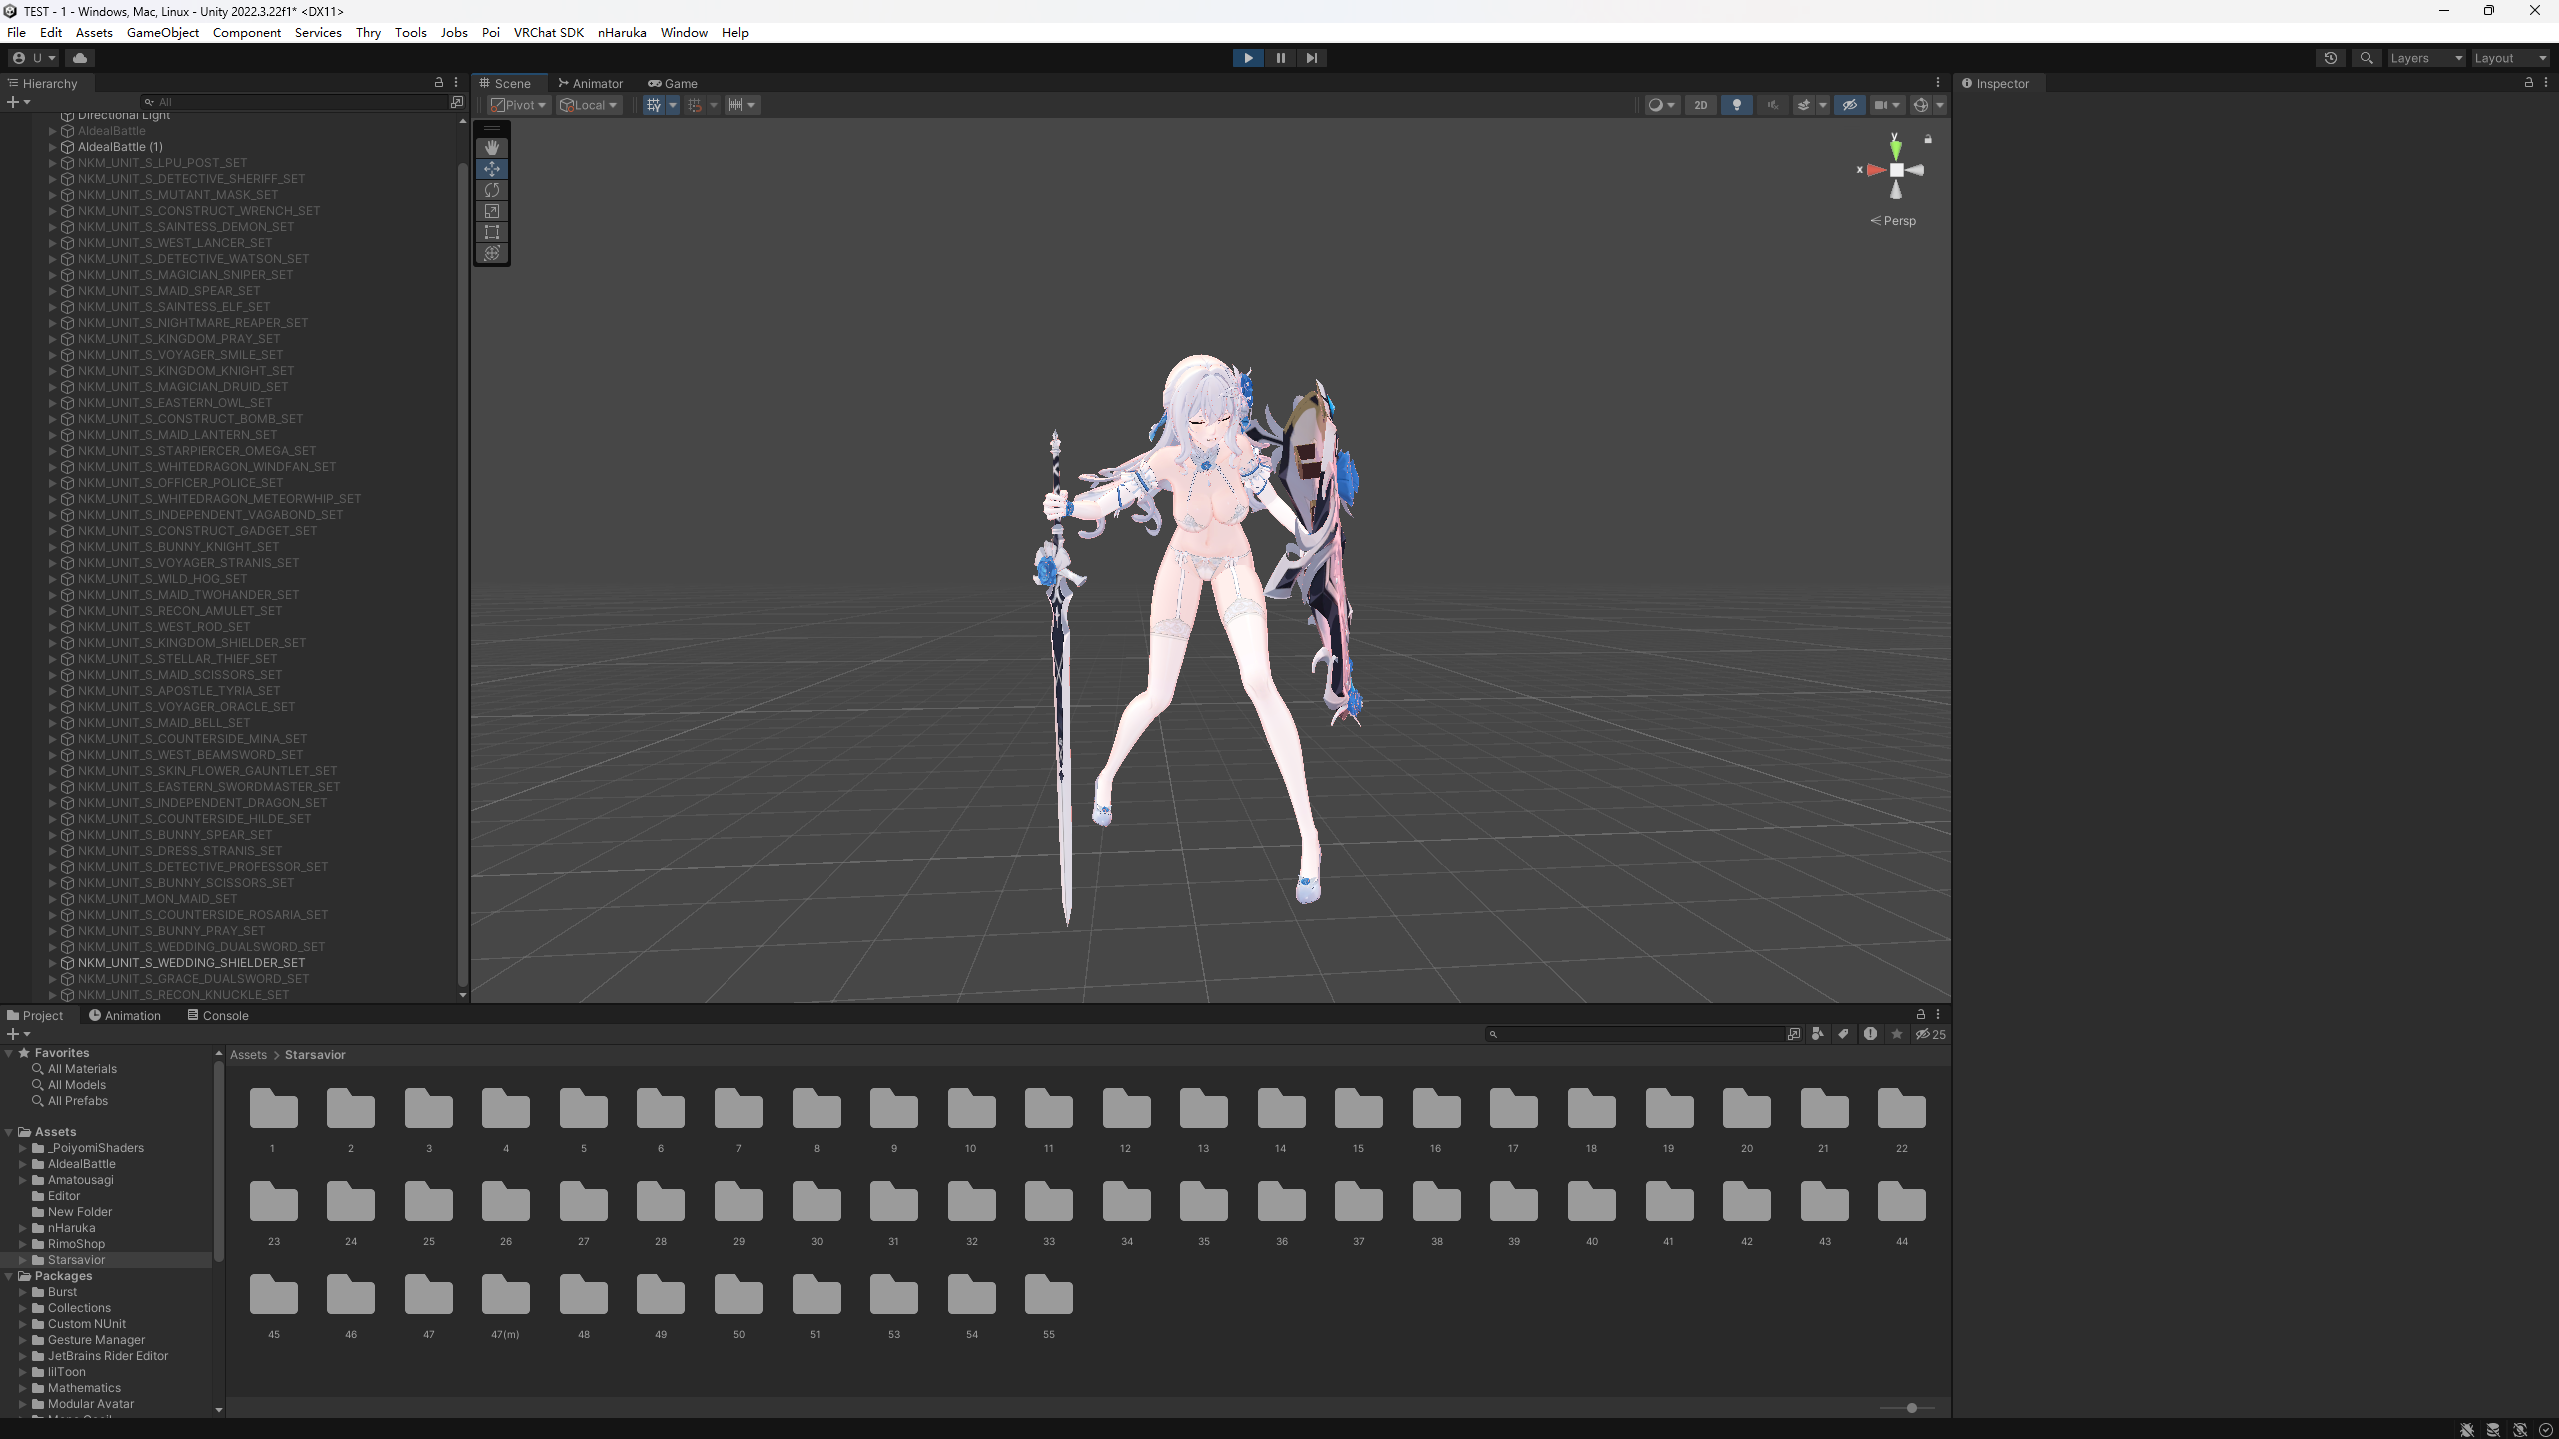Open the Layers dropdown
Viewport: 2559px width, 1439px height.
(2426, 58)
